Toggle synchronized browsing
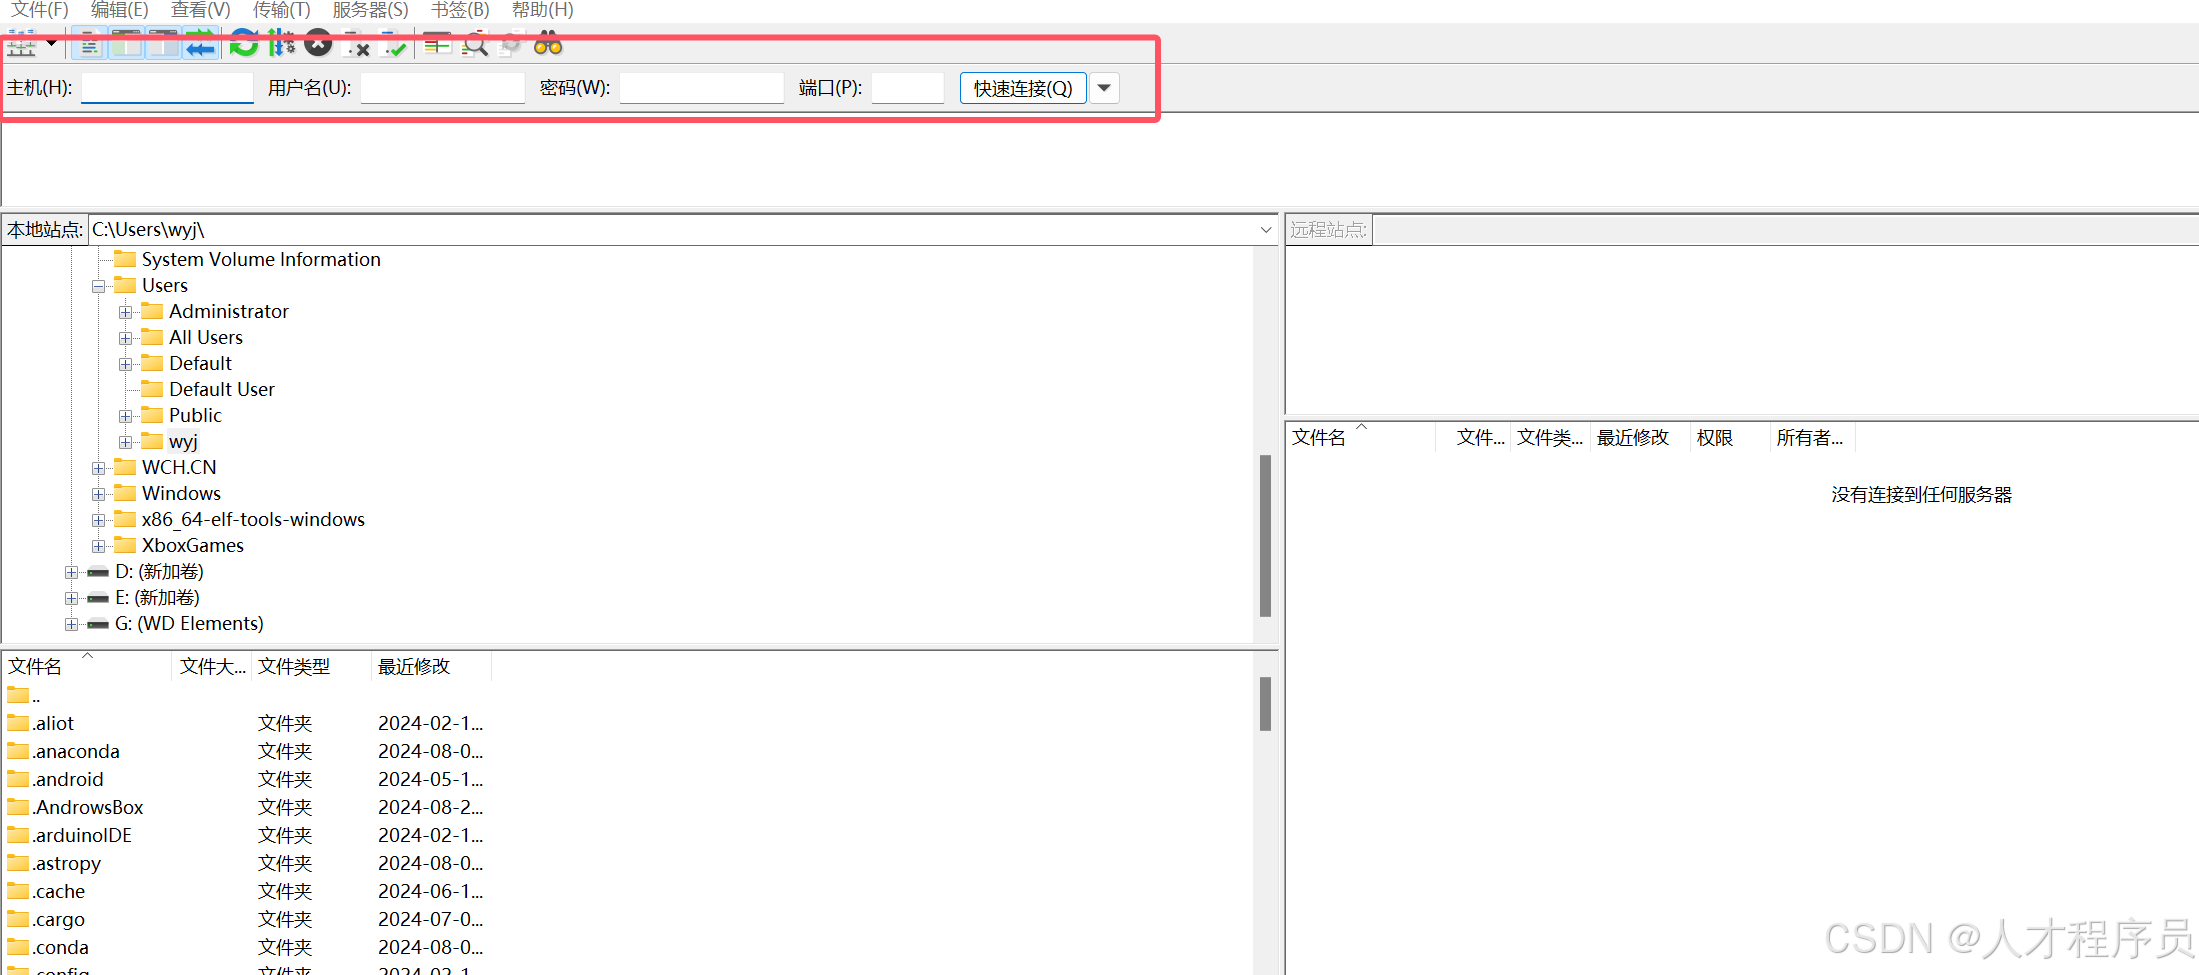 (511, 45)
